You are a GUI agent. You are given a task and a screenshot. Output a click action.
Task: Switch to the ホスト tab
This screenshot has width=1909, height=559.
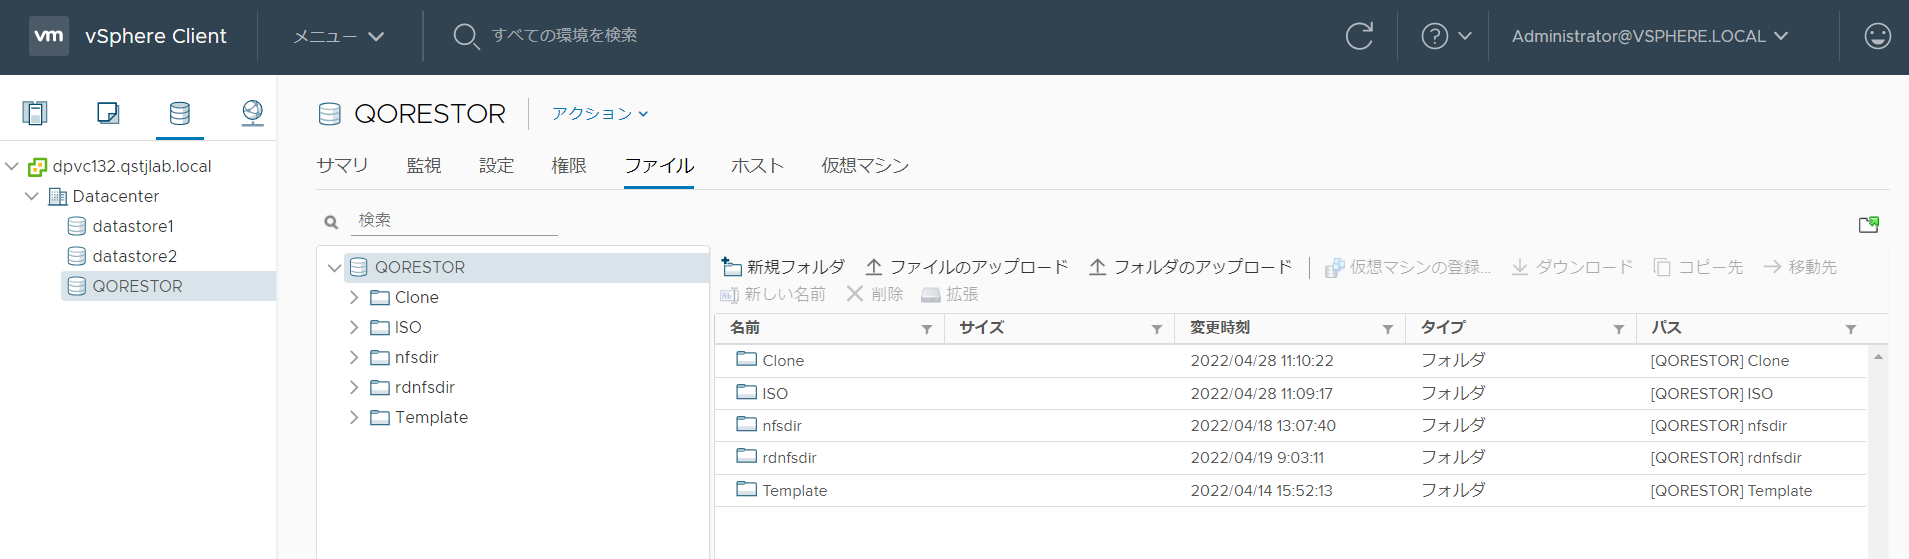pyautogui.click(x=757, y=166)
